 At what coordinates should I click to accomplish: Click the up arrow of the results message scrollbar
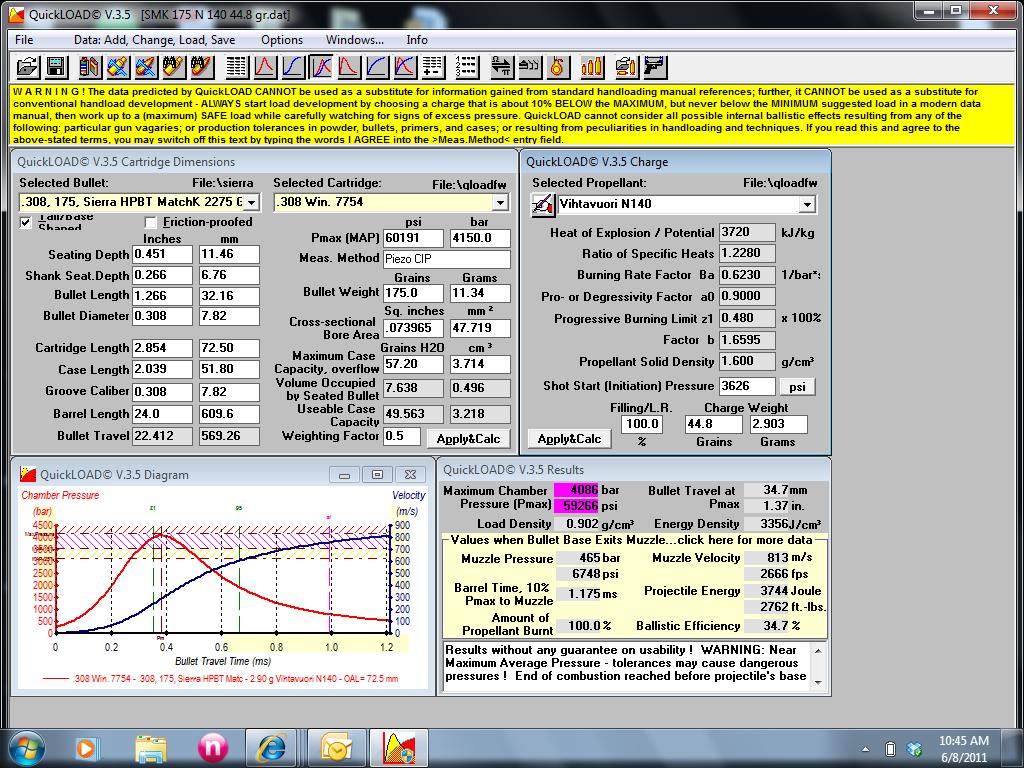pos(818,650)
